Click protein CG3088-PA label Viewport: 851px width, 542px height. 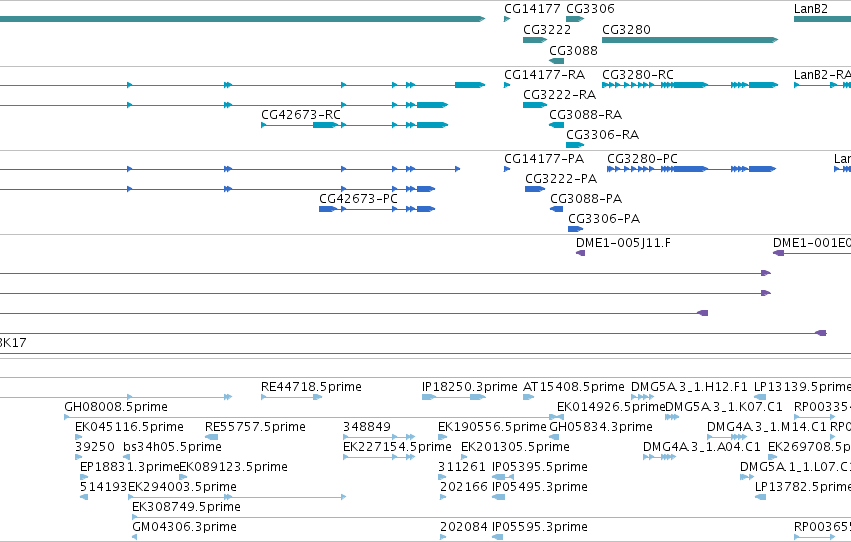click(x=586, y=199)
